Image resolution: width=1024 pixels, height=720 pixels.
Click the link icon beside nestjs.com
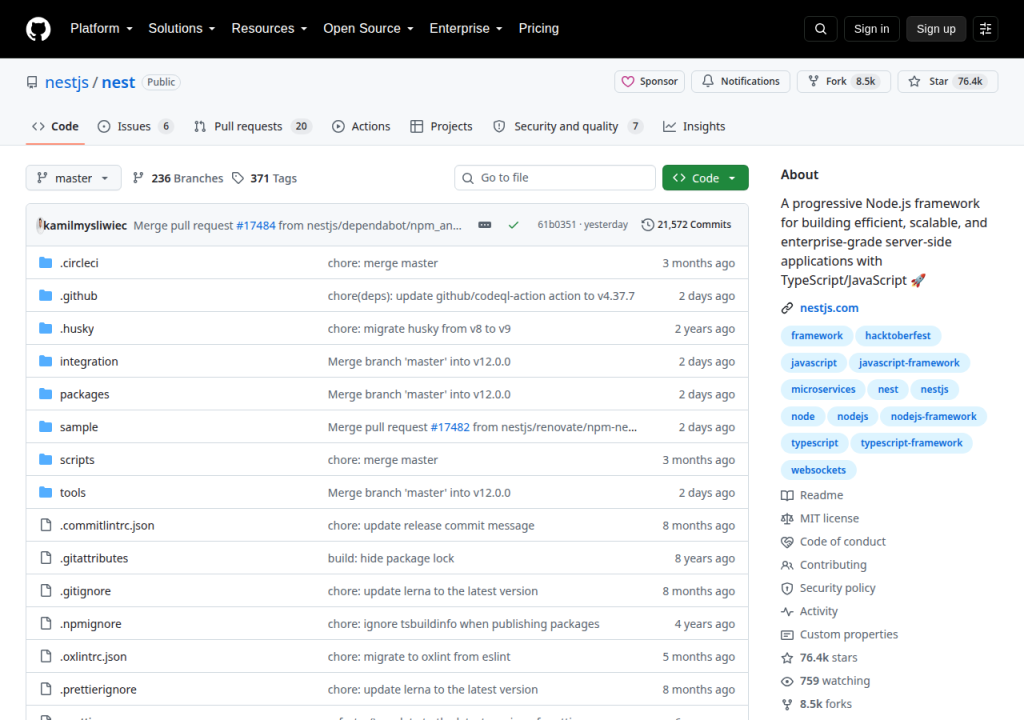pos(787,308)
